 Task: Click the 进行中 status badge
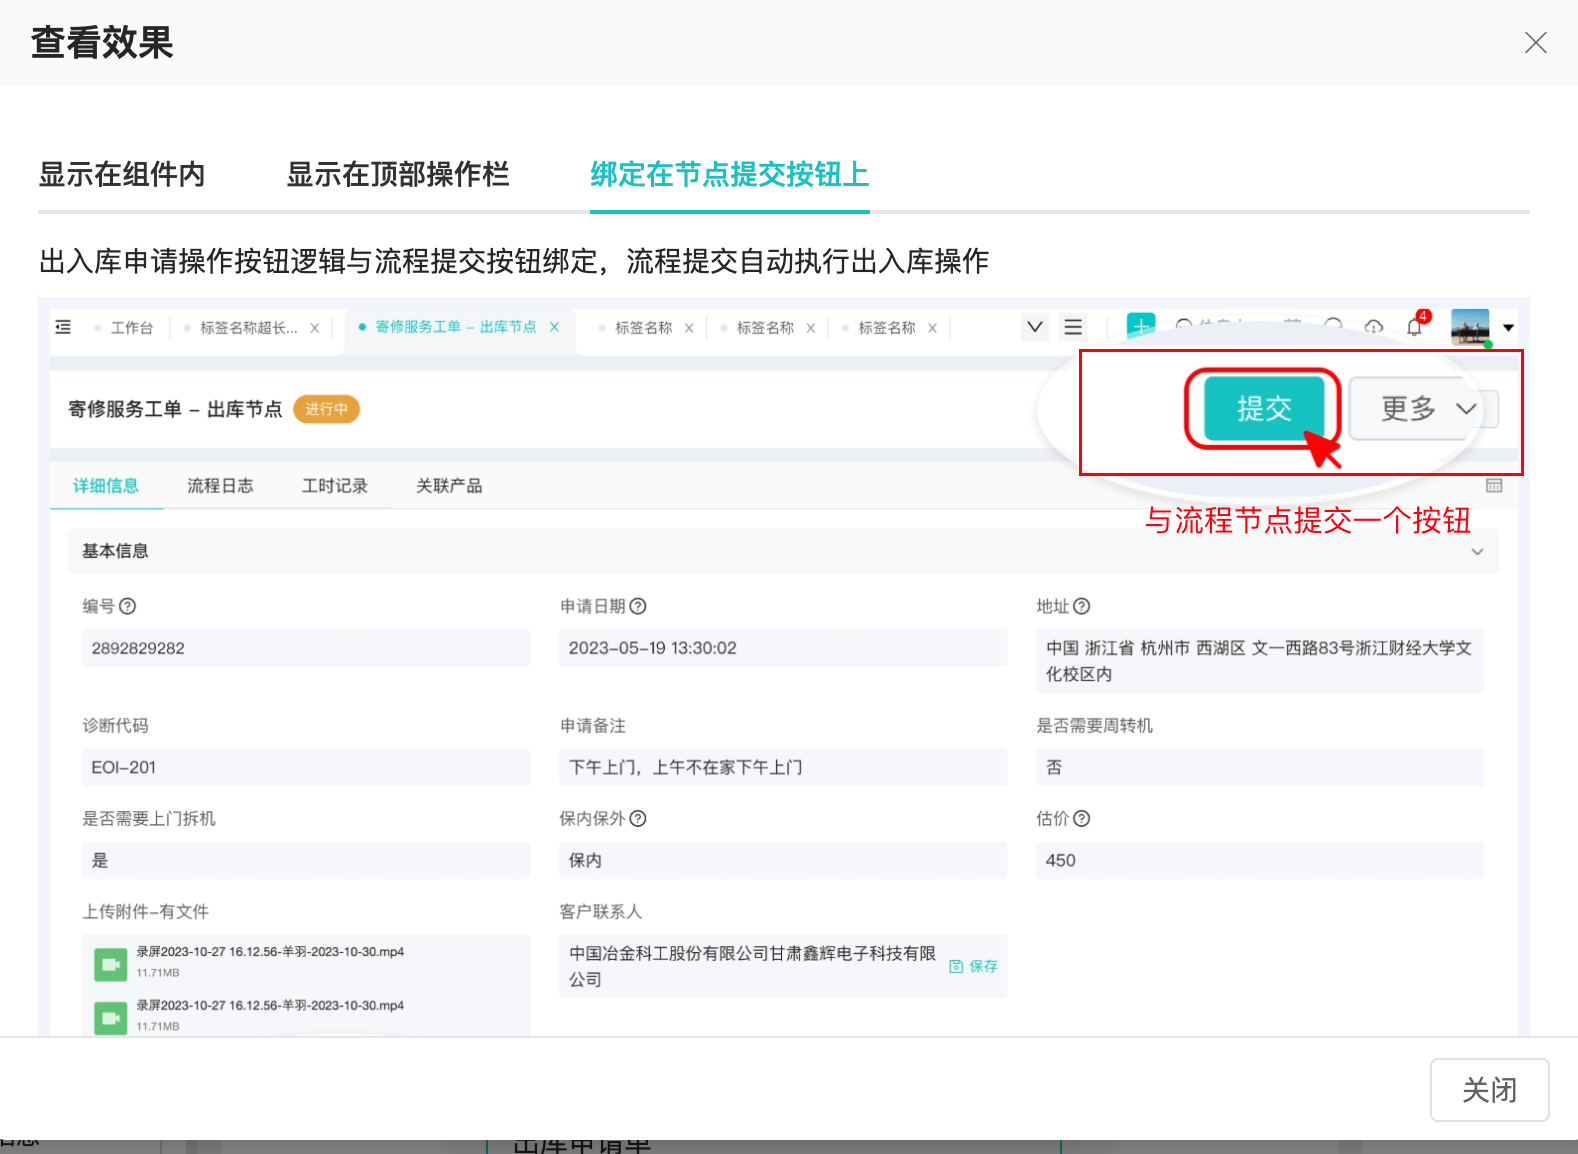(326, 409)
